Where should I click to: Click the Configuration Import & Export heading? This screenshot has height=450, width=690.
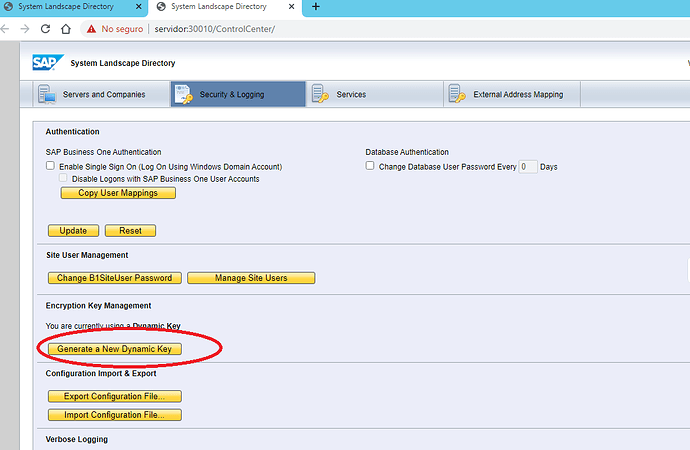click(x=101, y=373)
